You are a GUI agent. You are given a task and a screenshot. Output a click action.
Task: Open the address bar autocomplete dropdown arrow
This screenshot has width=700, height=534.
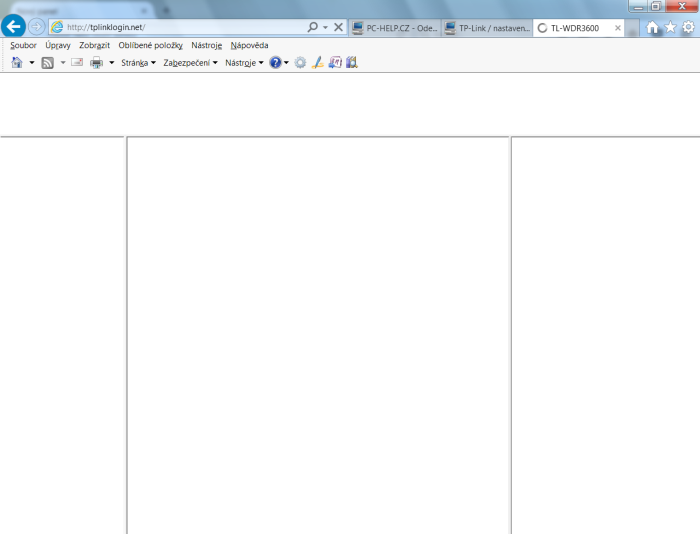pyautogui.click(x=325, y=28)
